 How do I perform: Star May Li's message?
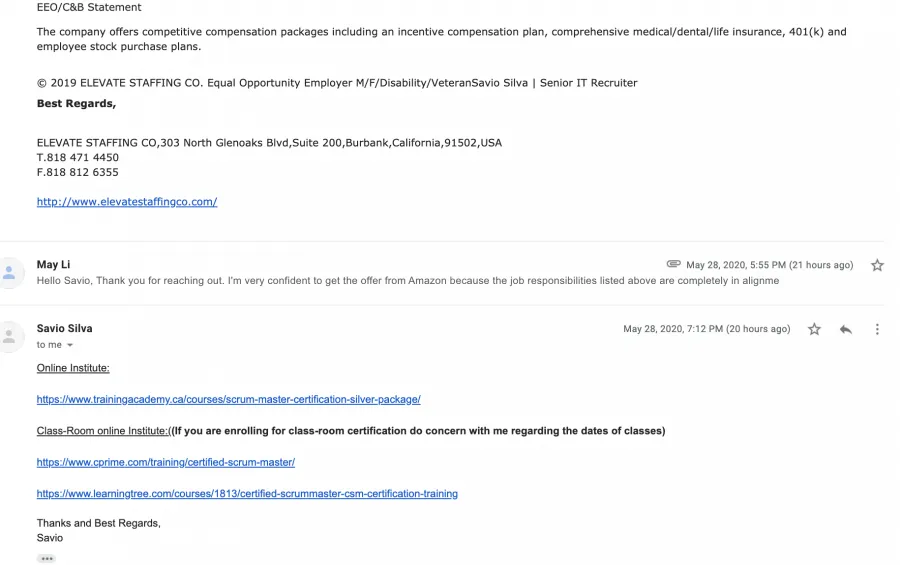877,265
